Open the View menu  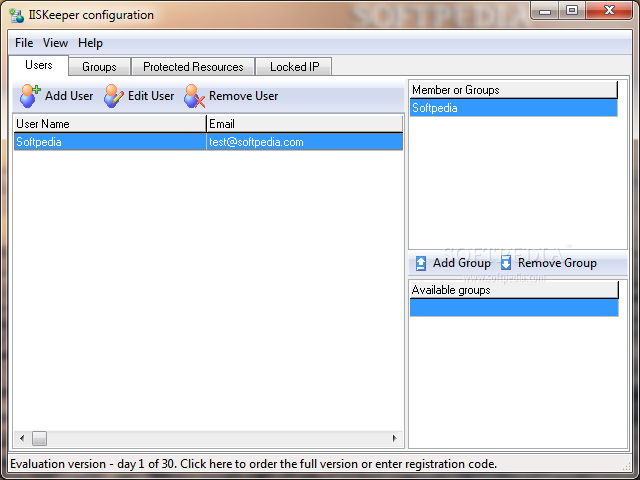tap(55, 43)
